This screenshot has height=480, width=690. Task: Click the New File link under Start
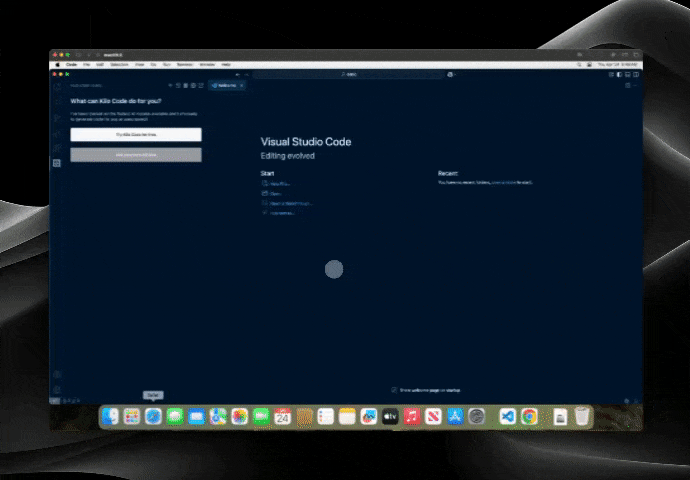point(275,184)
